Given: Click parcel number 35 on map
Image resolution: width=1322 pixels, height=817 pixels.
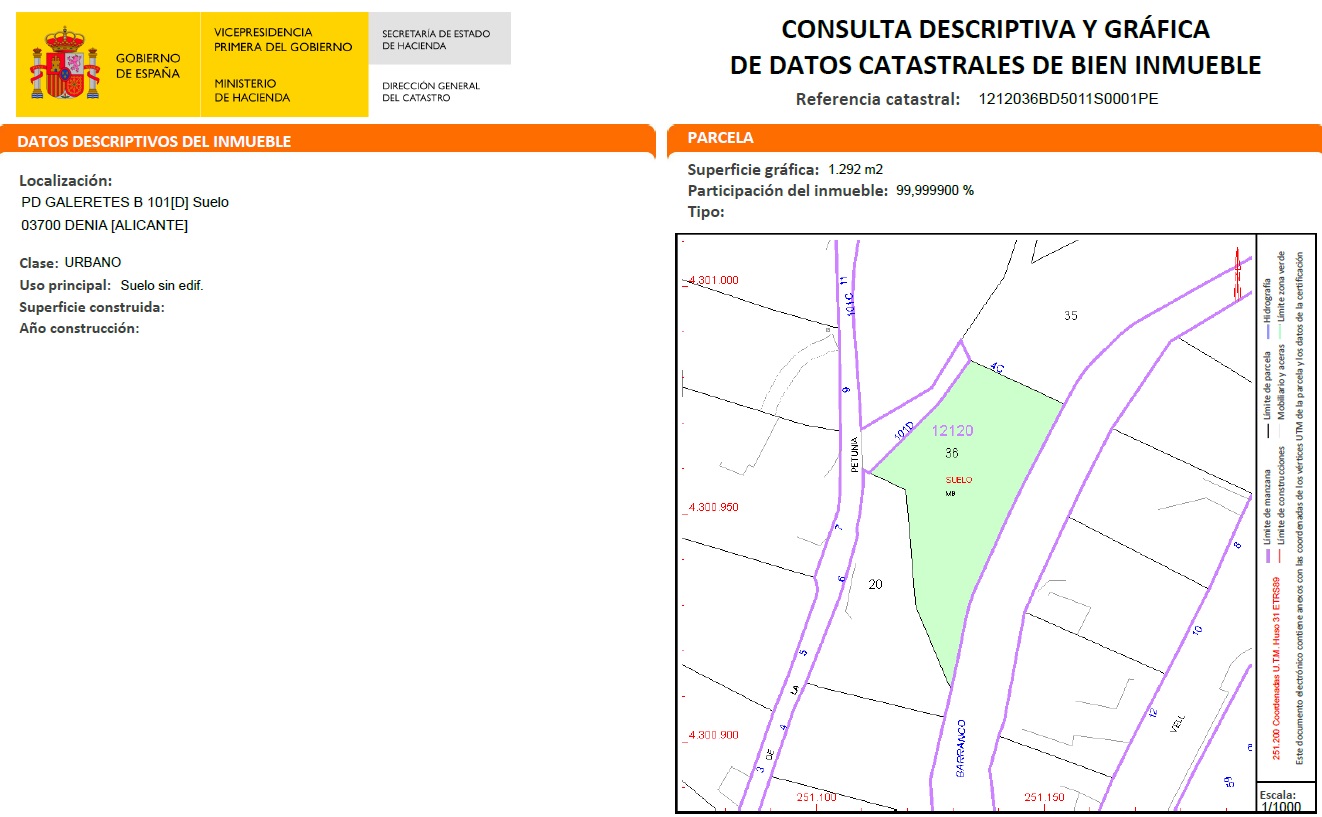Looking at the screenshot, I should (x=1071, y=315).
